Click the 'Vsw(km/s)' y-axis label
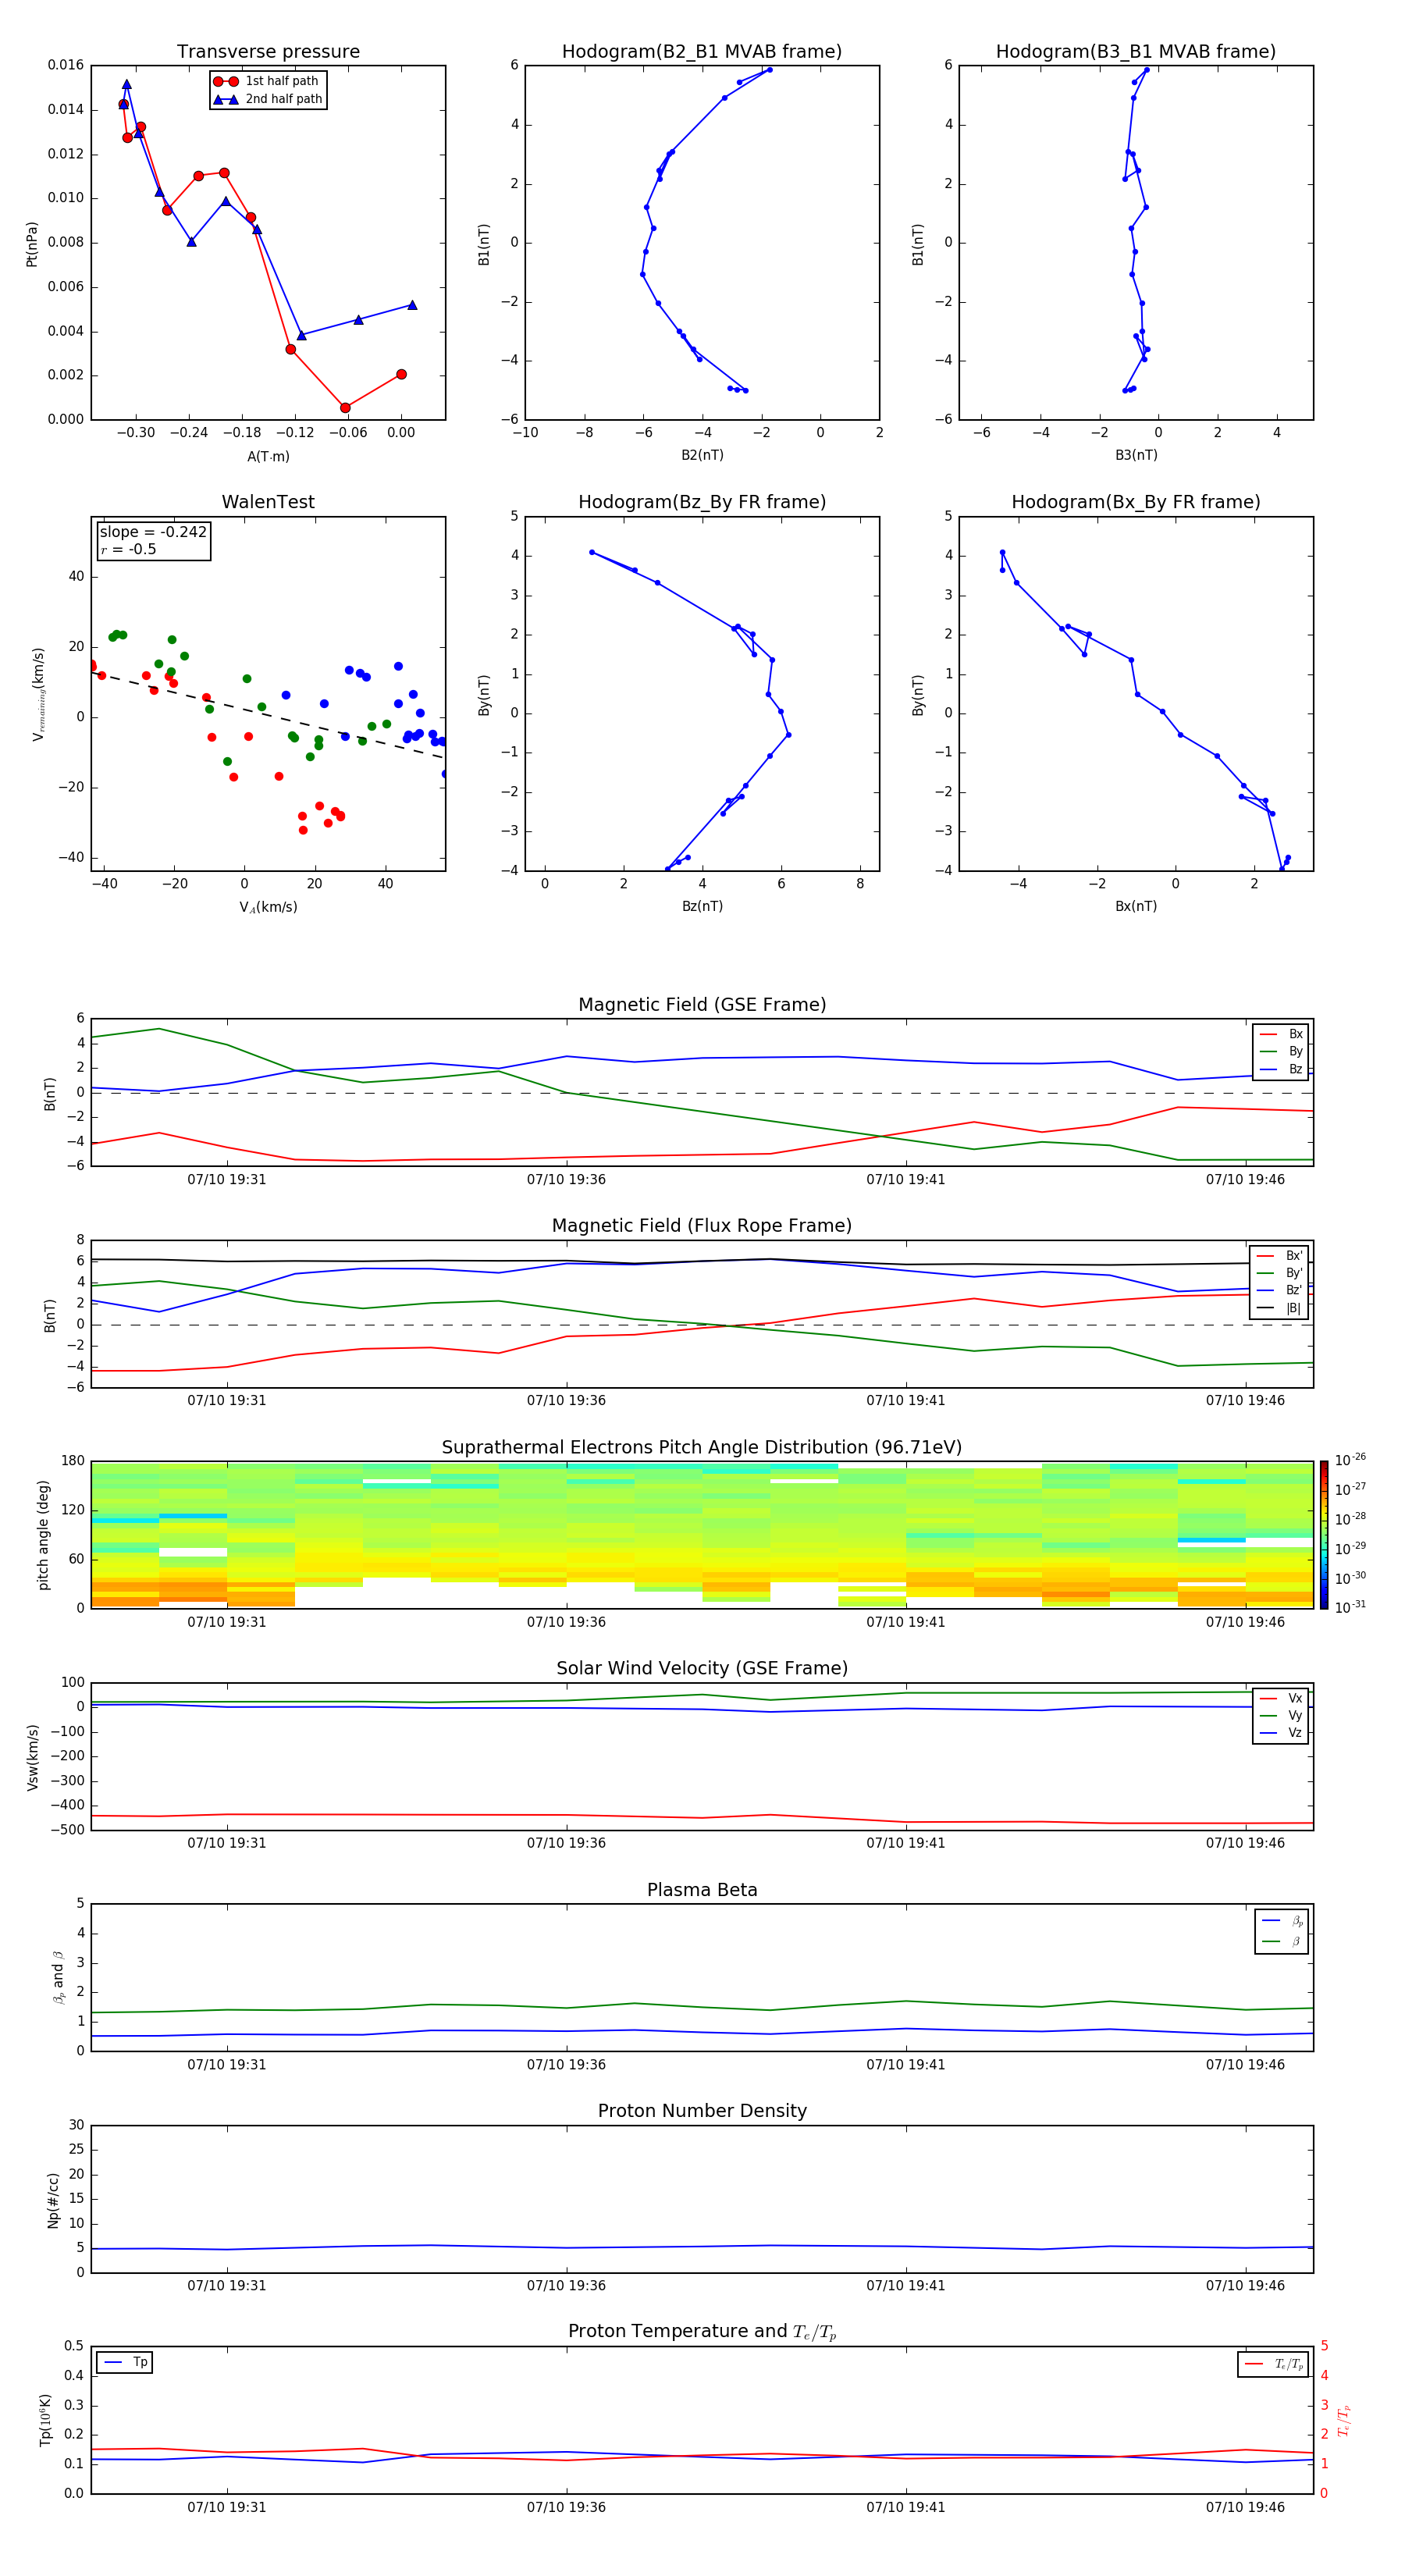 (x=32, y=1757)
